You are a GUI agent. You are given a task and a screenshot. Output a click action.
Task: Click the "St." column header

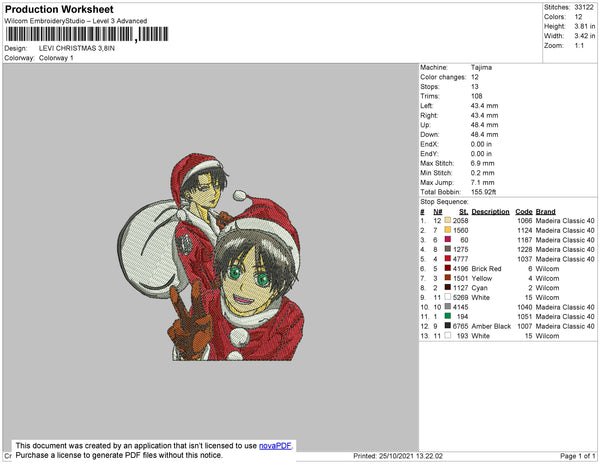[x=463, y=212]
